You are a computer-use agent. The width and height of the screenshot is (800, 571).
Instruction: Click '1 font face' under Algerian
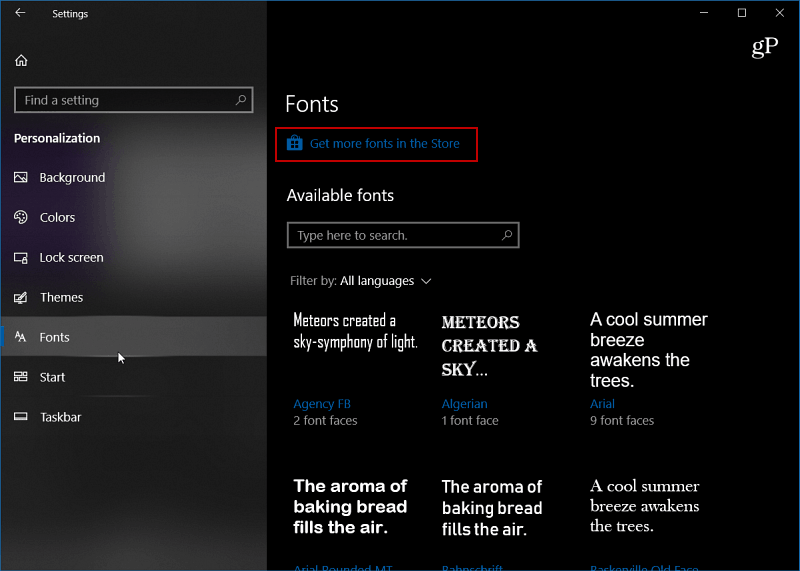pyautogui.click(x=470, y=420)
